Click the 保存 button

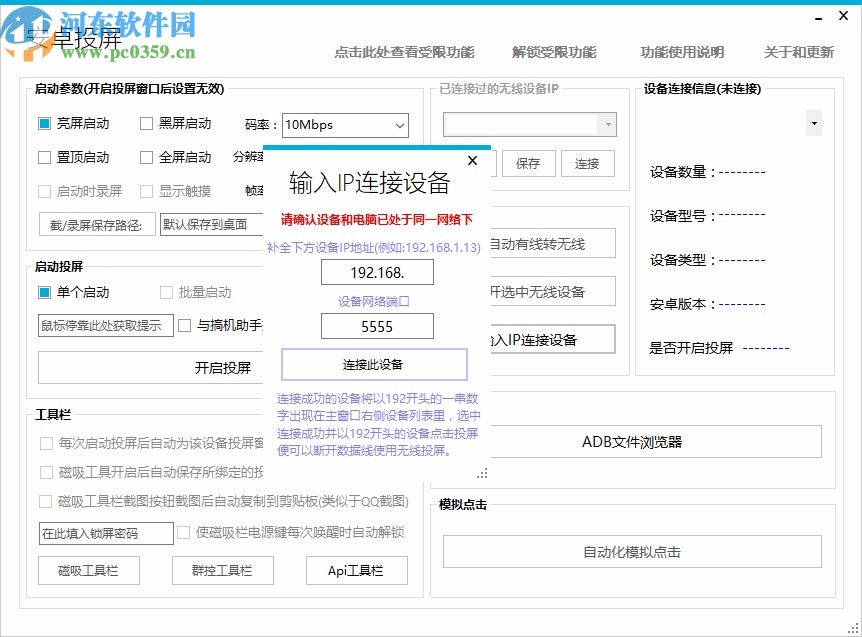coord(529,163)
